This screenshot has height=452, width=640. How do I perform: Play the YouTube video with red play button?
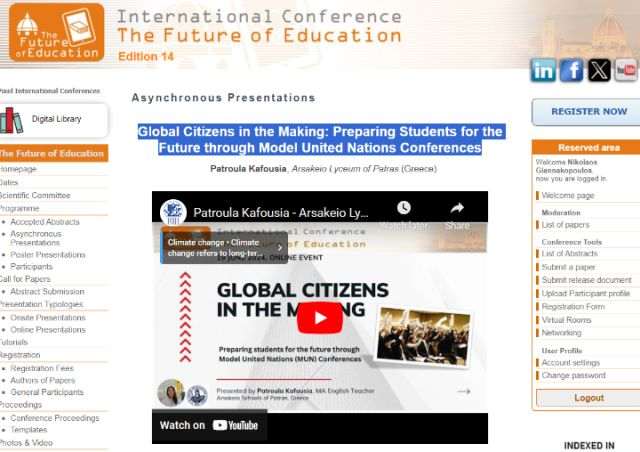click(320, 317)
